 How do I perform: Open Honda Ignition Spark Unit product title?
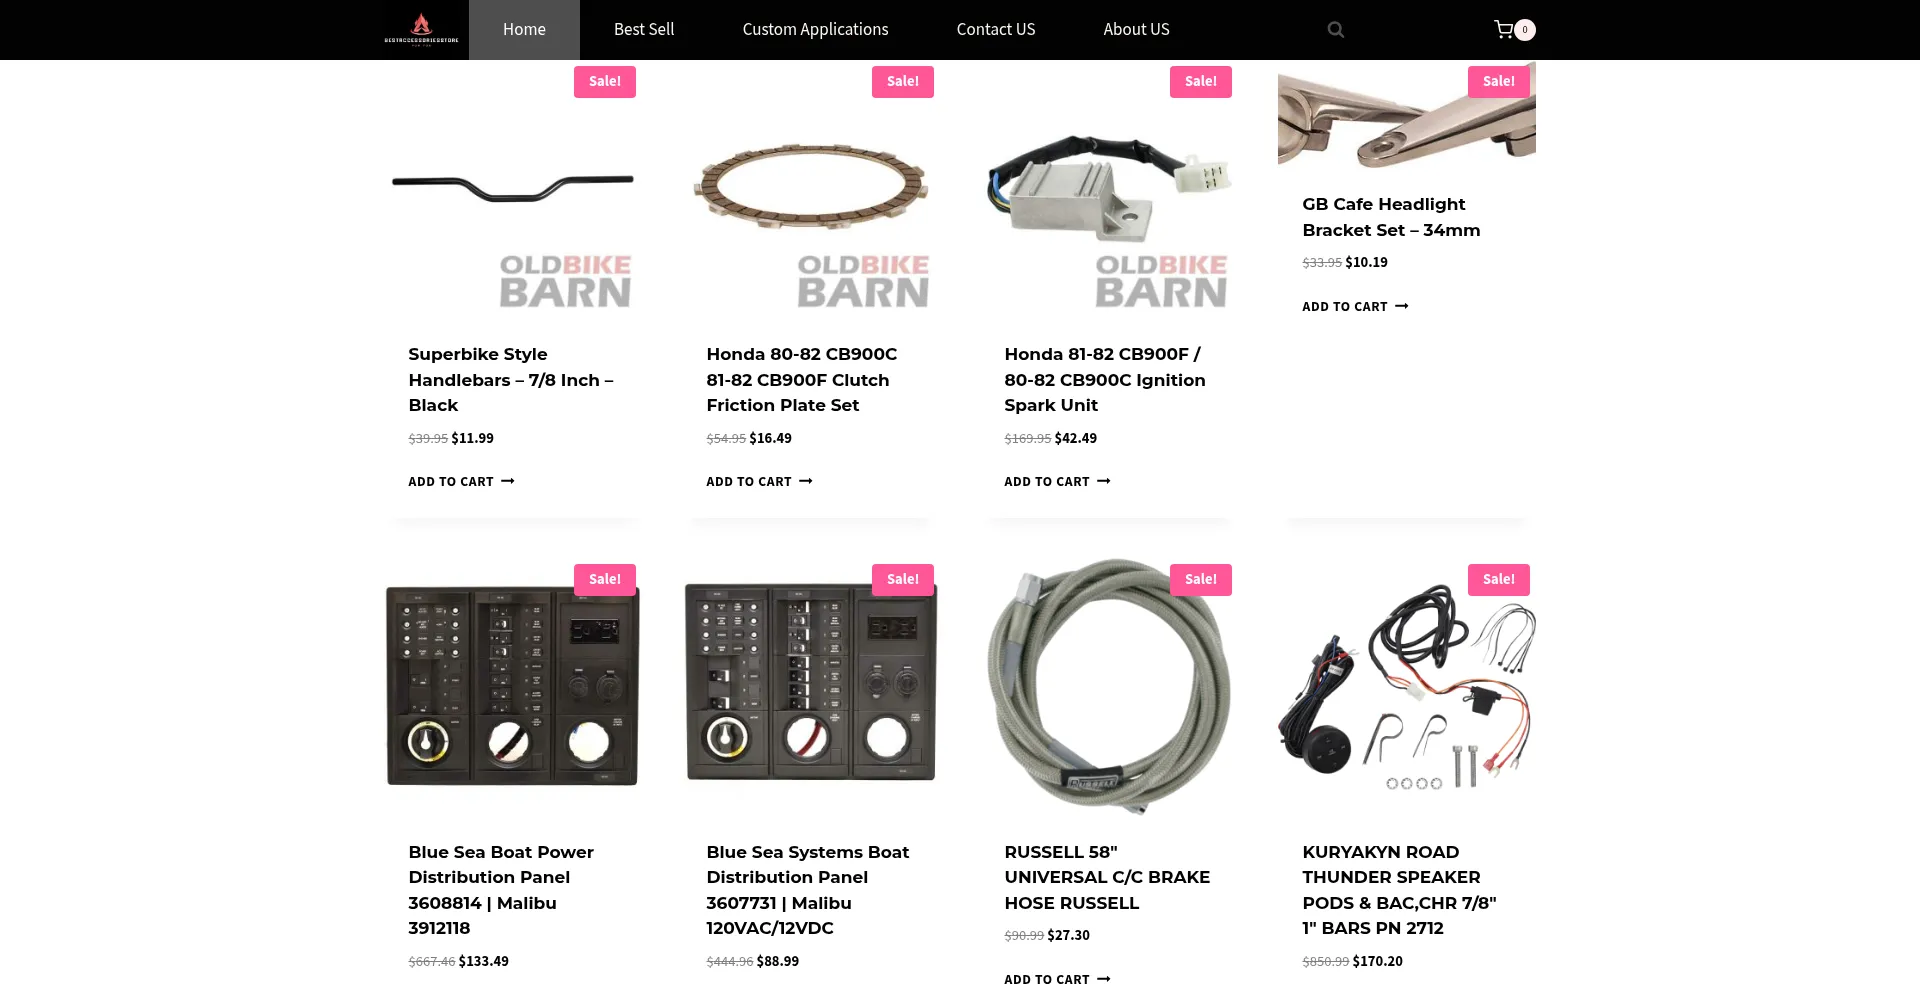[1105, 380]
